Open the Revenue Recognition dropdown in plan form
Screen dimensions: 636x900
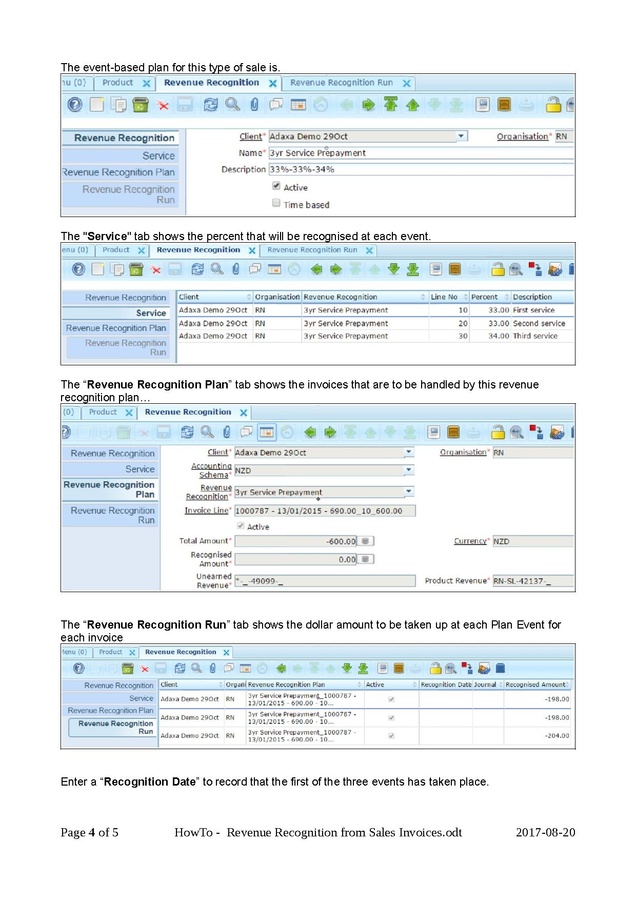click(x=408, y=492)
